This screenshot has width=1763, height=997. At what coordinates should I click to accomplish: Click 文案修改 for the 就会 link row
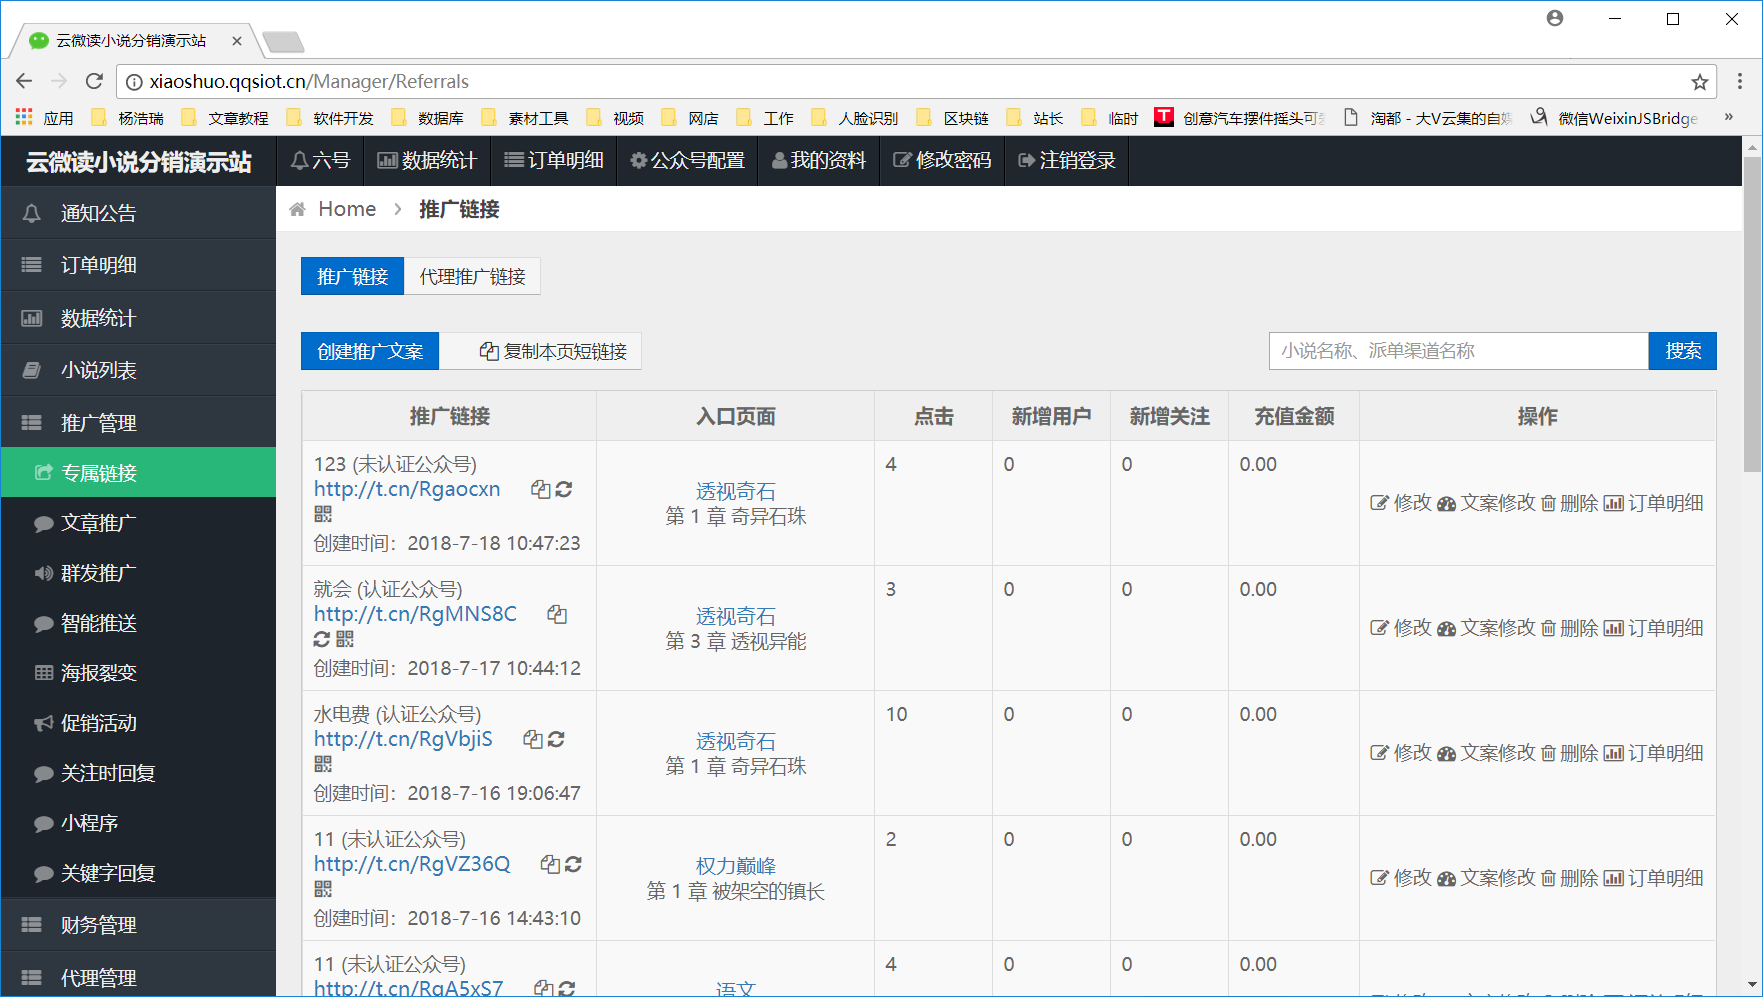click(1486, 628)
